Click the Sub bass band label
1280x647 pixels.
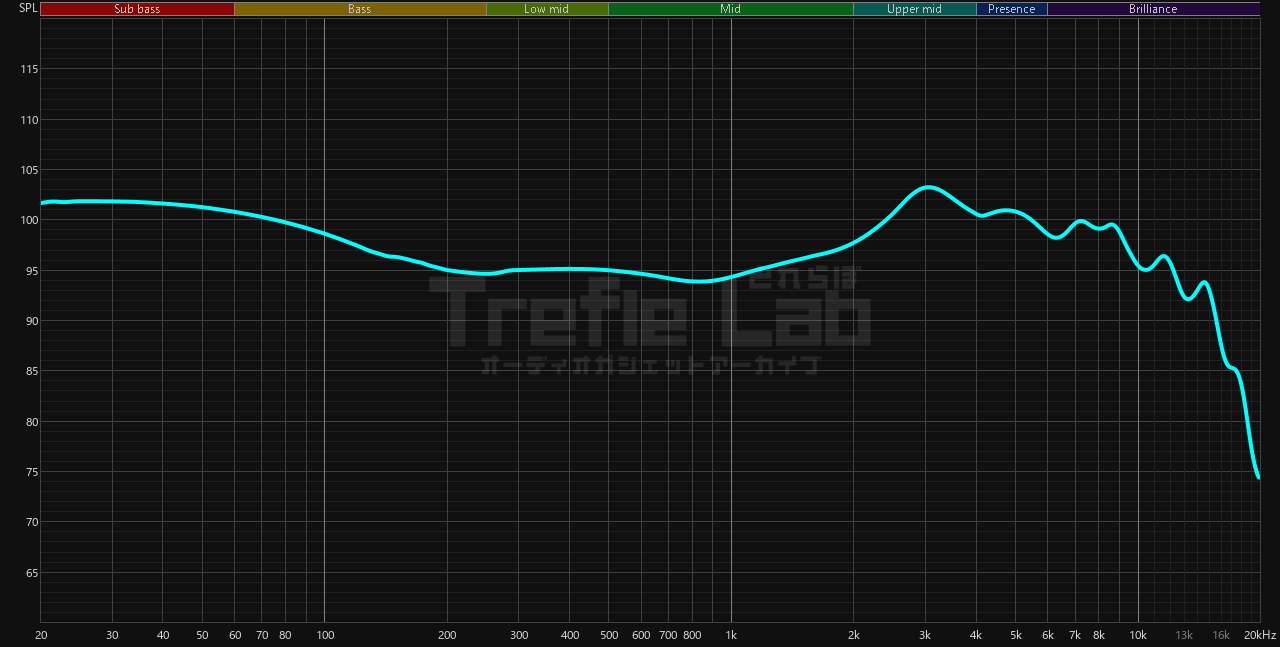(137, 9)
